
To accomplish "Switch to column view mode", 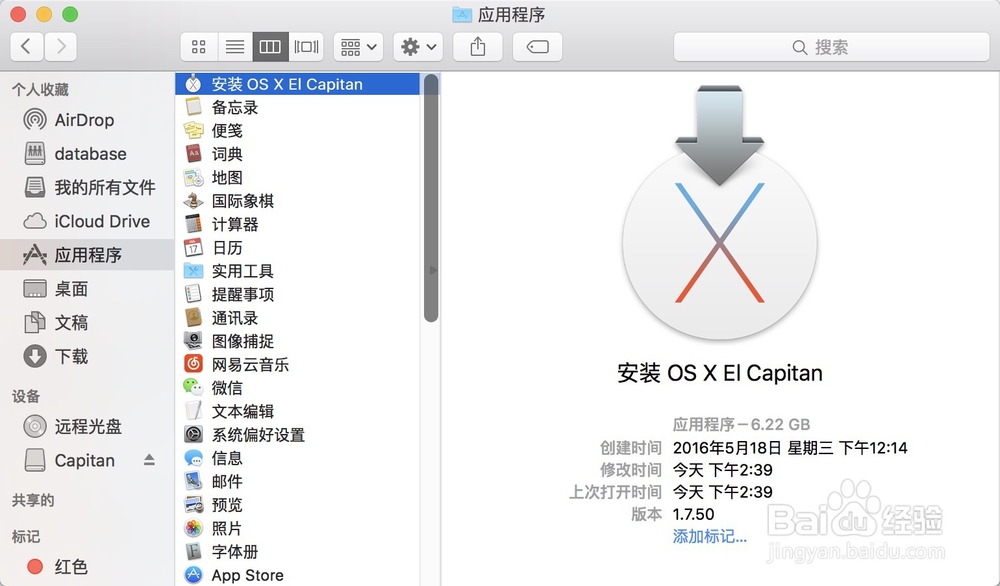I will 270,47.
